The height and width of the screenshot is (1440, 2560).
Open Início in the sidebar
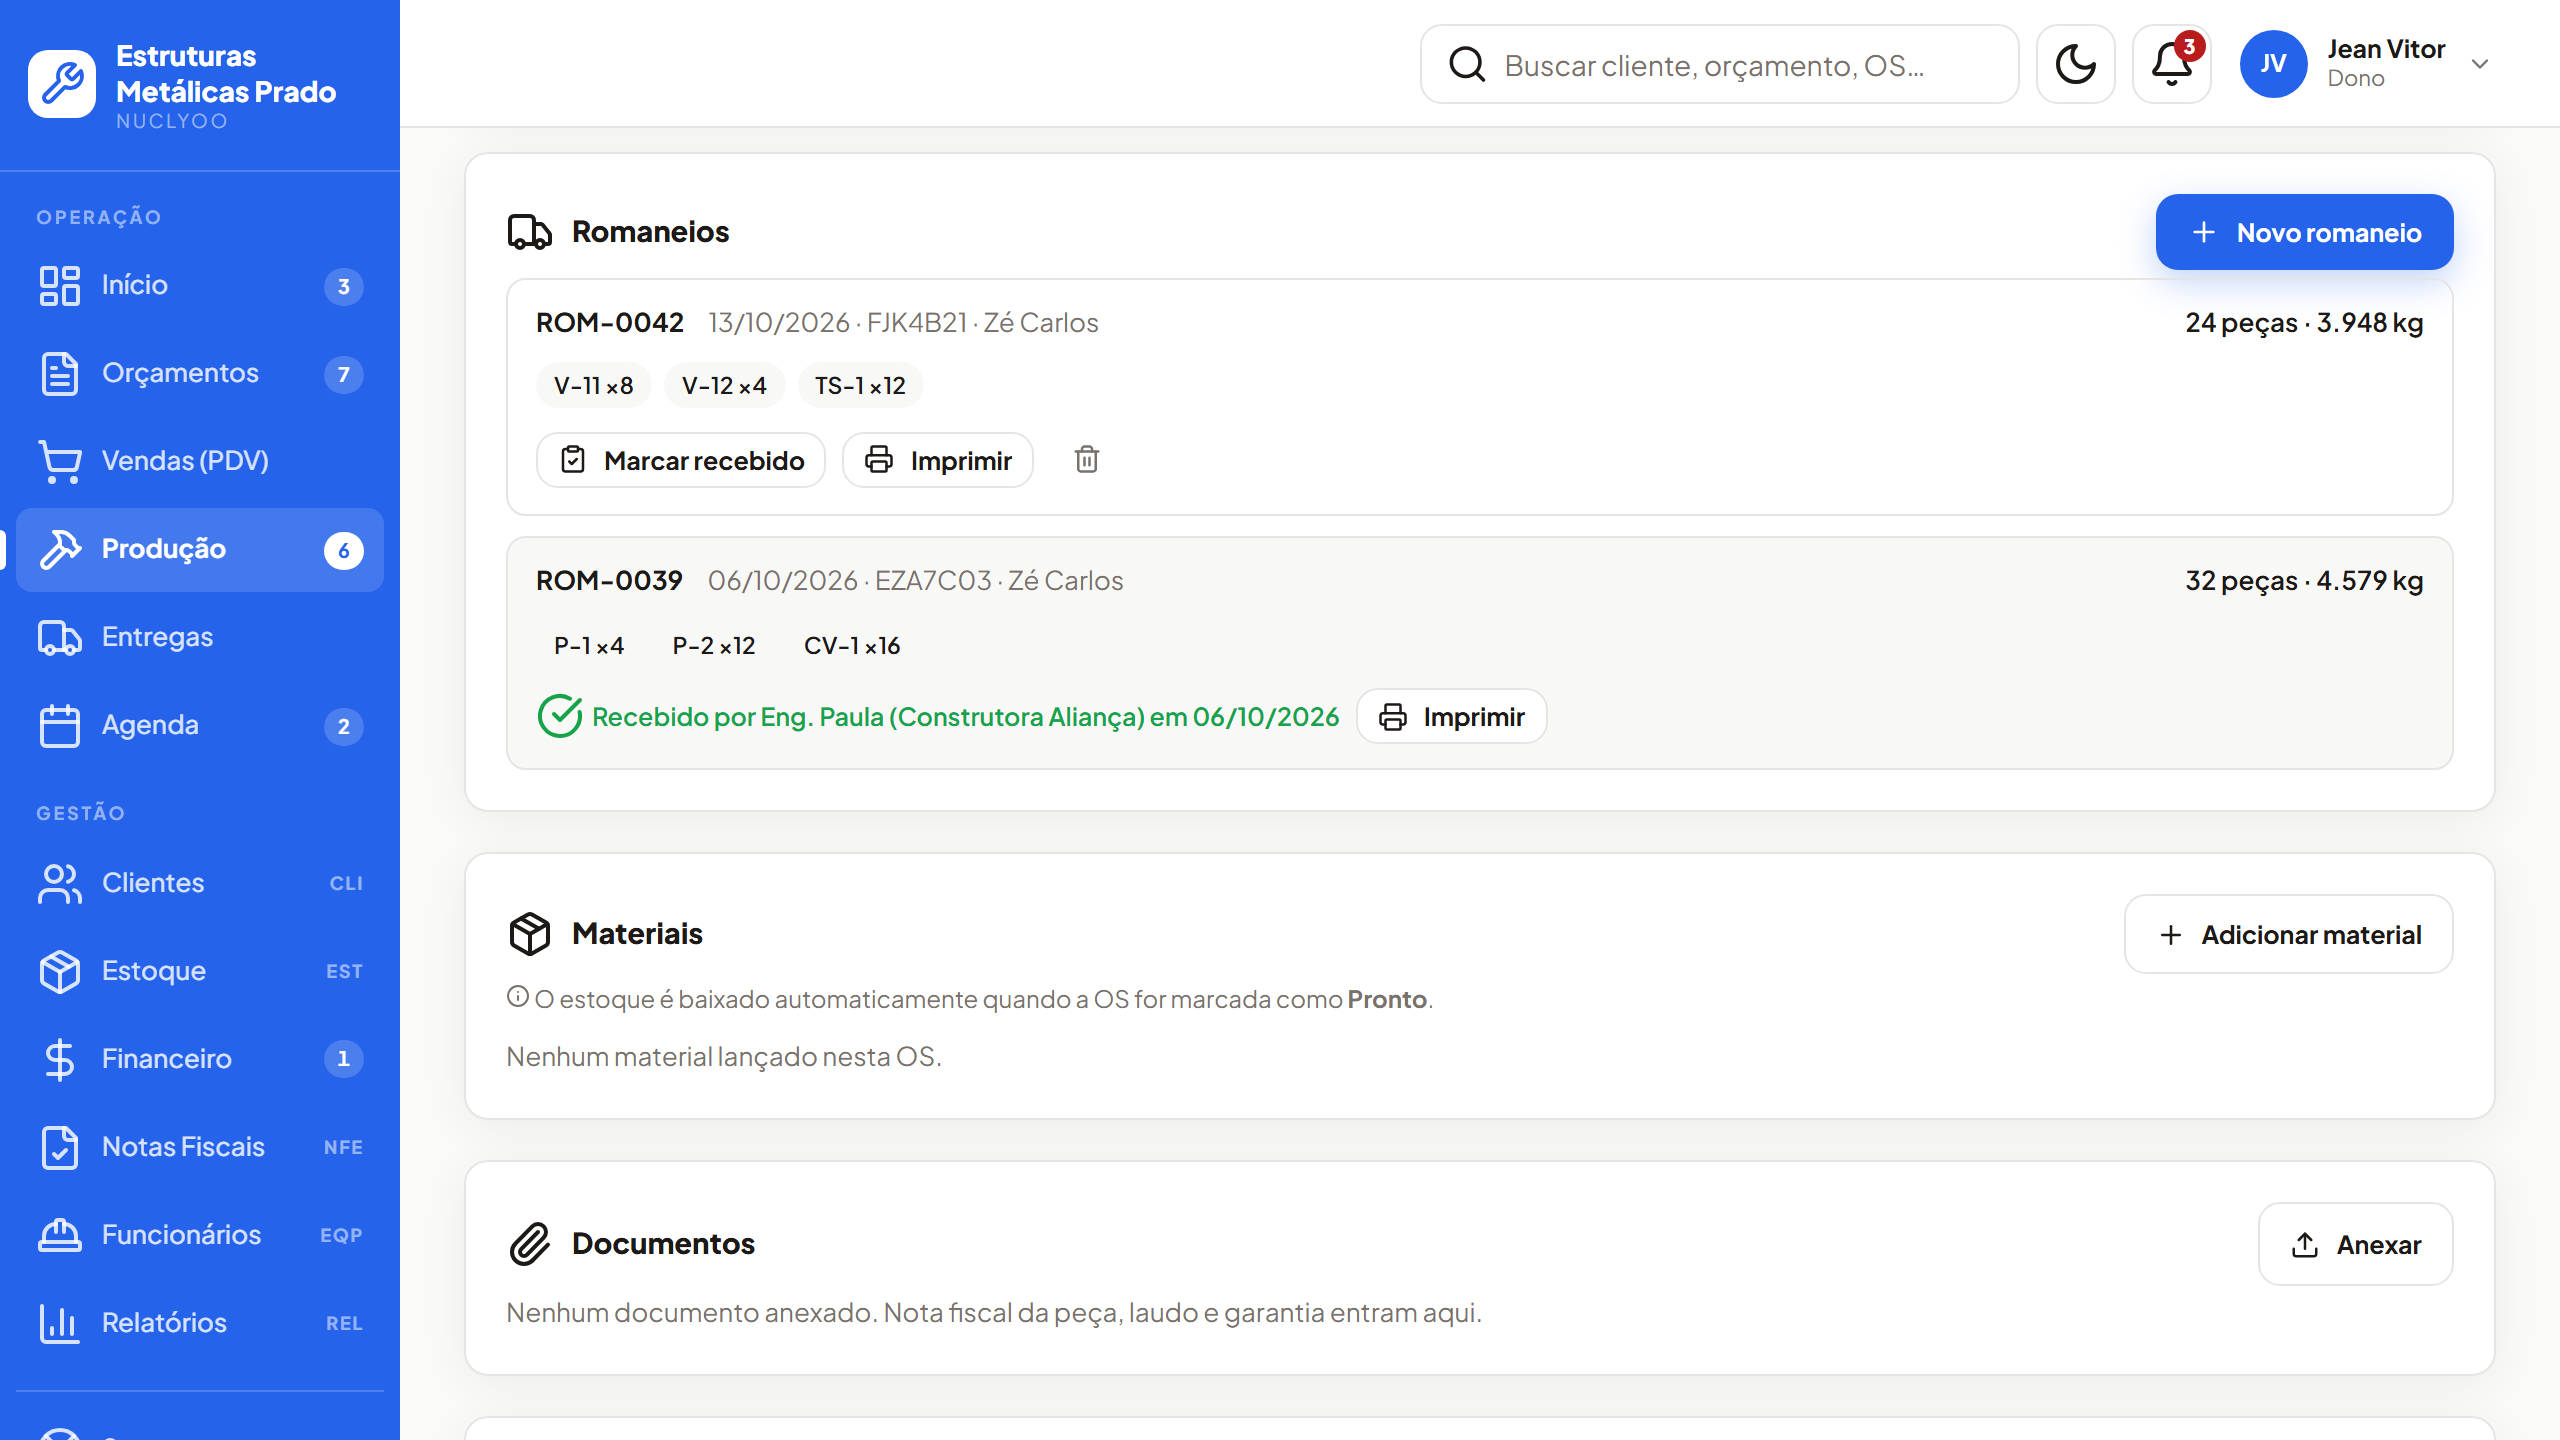pos(200,285)
